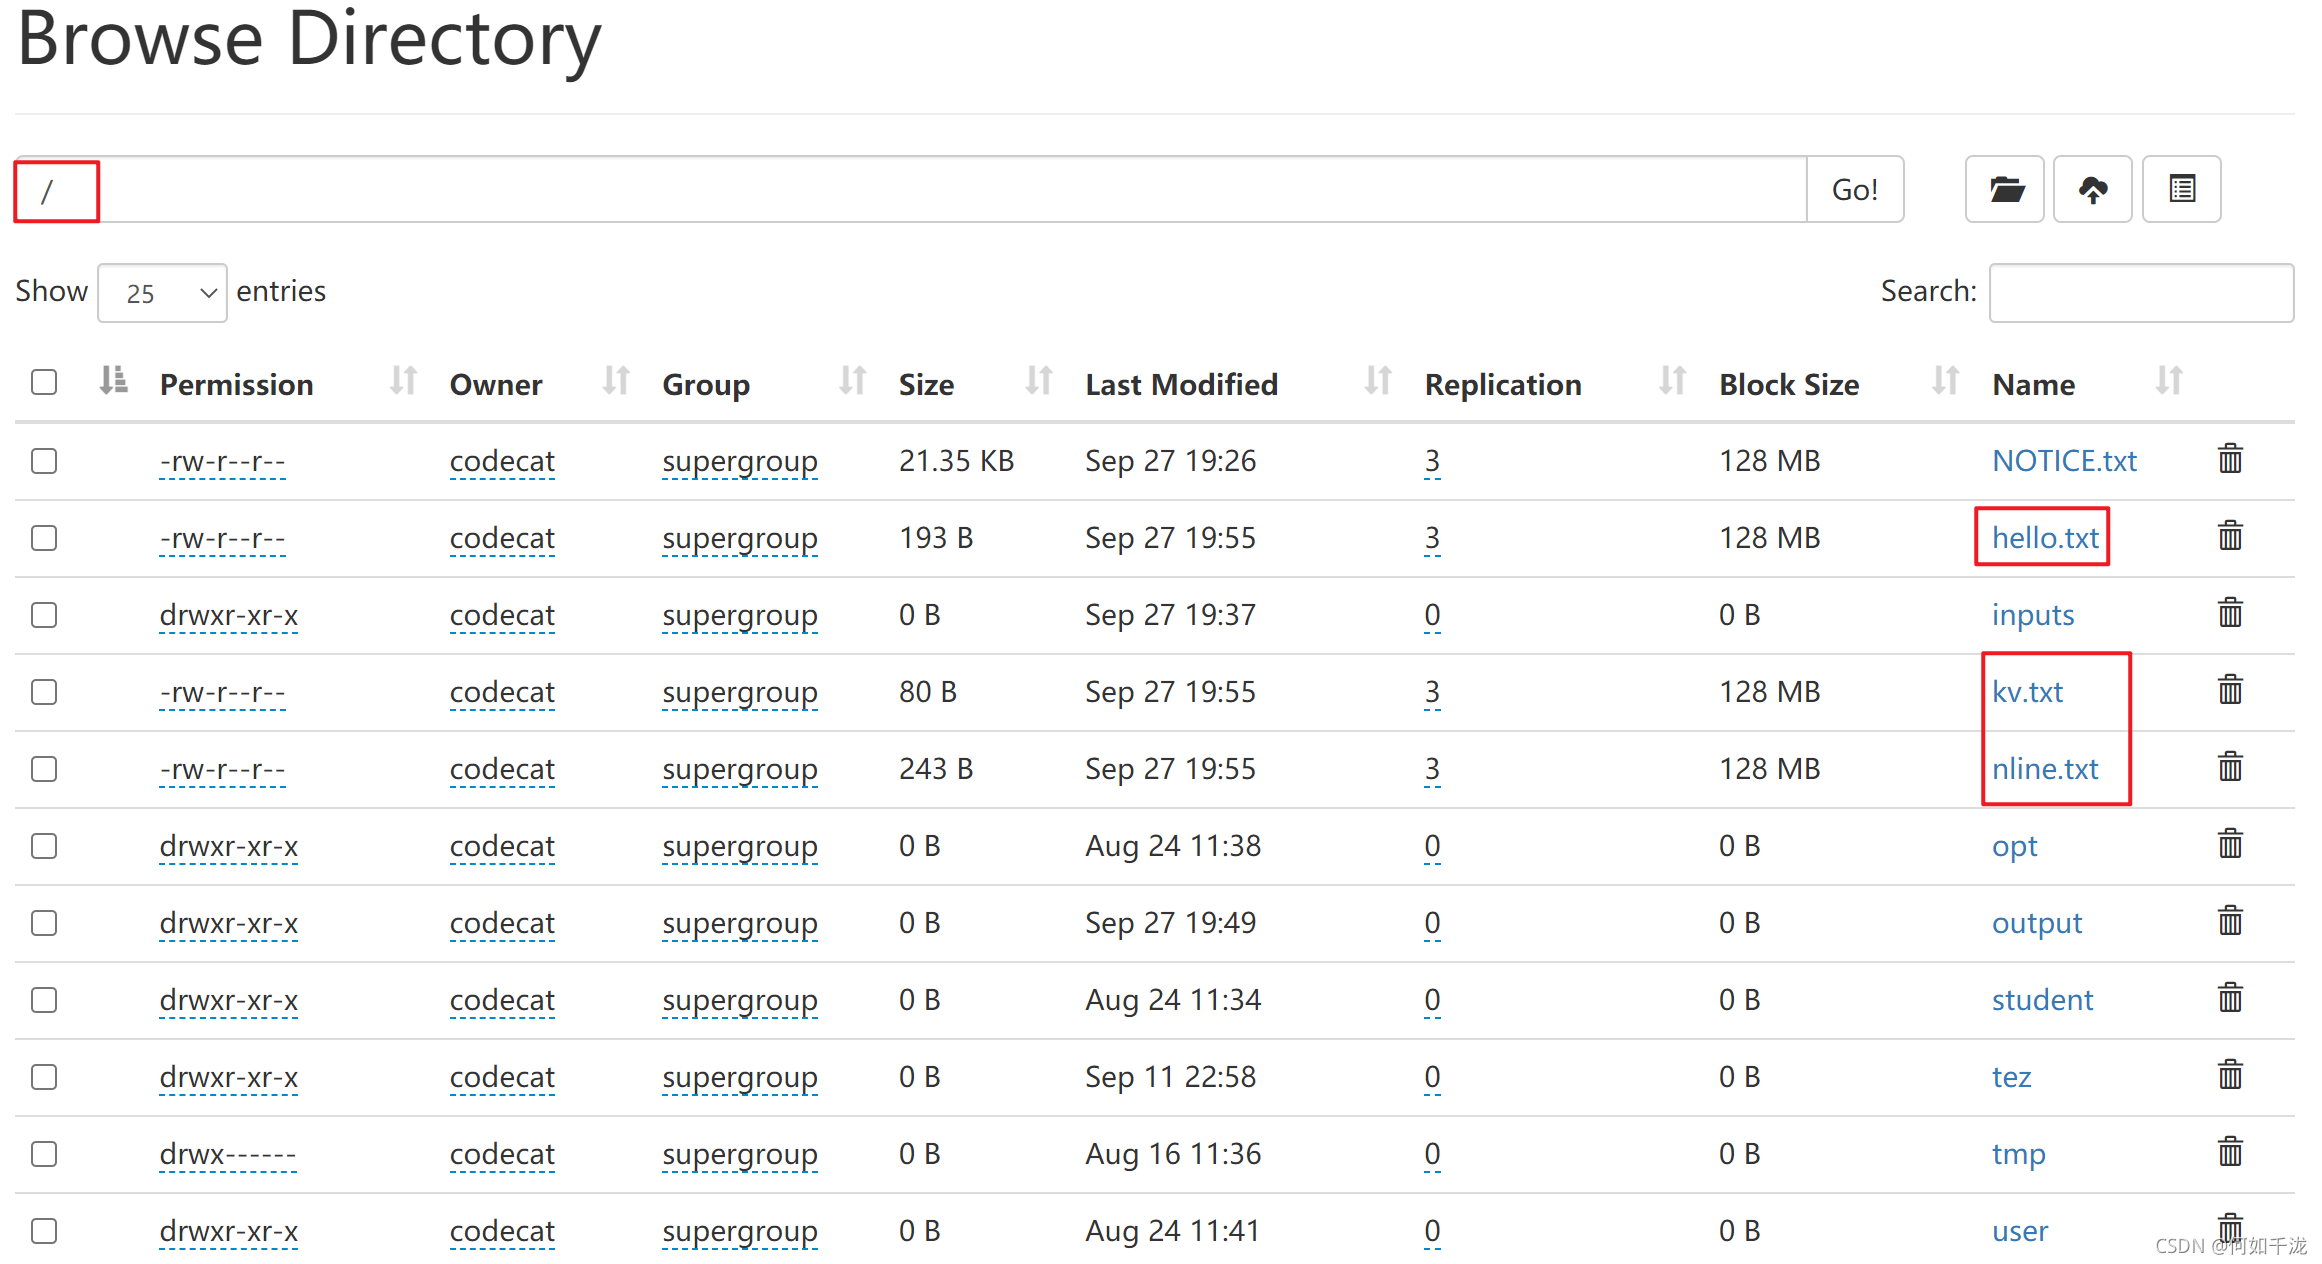The height and width of the screenshot is (1264, 2322).
Task: Click permission -rw-r--r-- of NOTICE.txt
Action: click(x=222, y=462)
